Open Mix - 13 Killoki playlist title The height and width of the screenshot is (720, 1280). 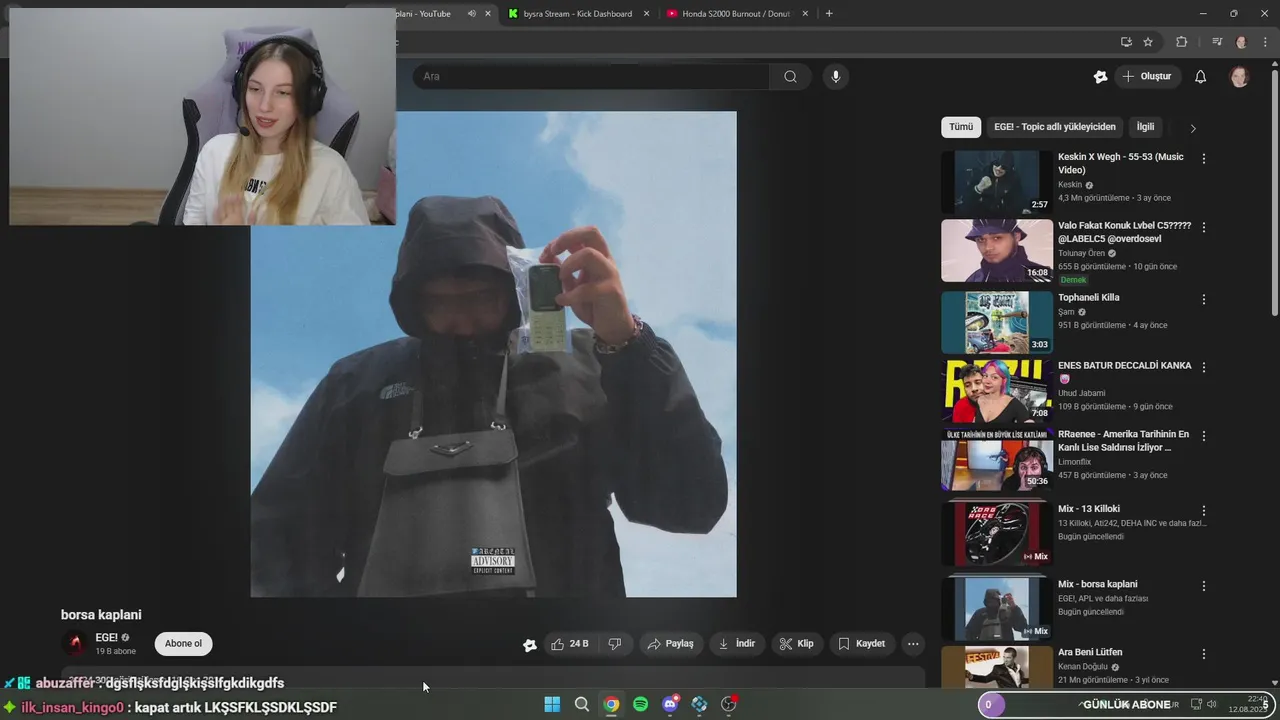point(1089,509)
